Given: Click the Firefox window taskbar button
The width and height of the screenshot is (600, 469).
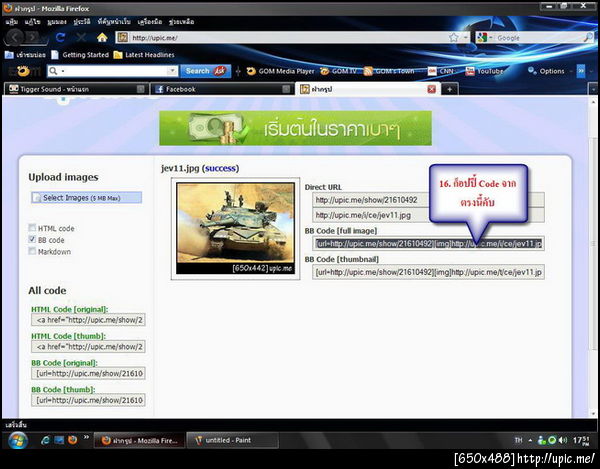Looking at the screenshot, I should [x=139, y=440].
